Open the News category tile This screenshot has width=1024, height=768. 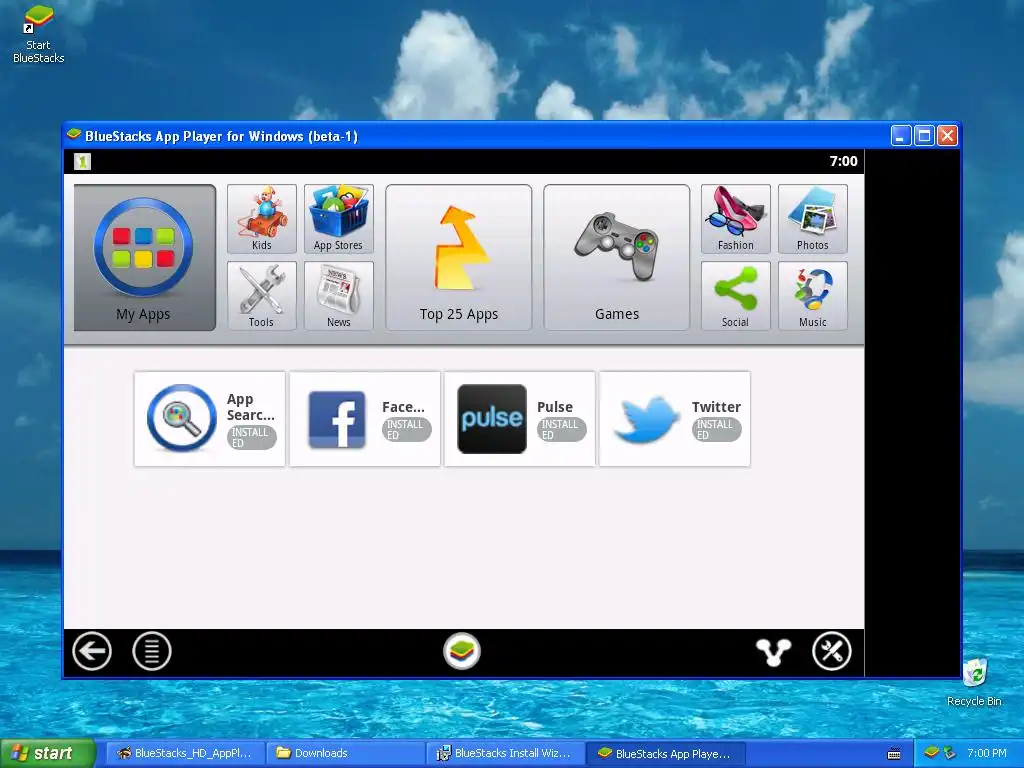coord(339,296)
